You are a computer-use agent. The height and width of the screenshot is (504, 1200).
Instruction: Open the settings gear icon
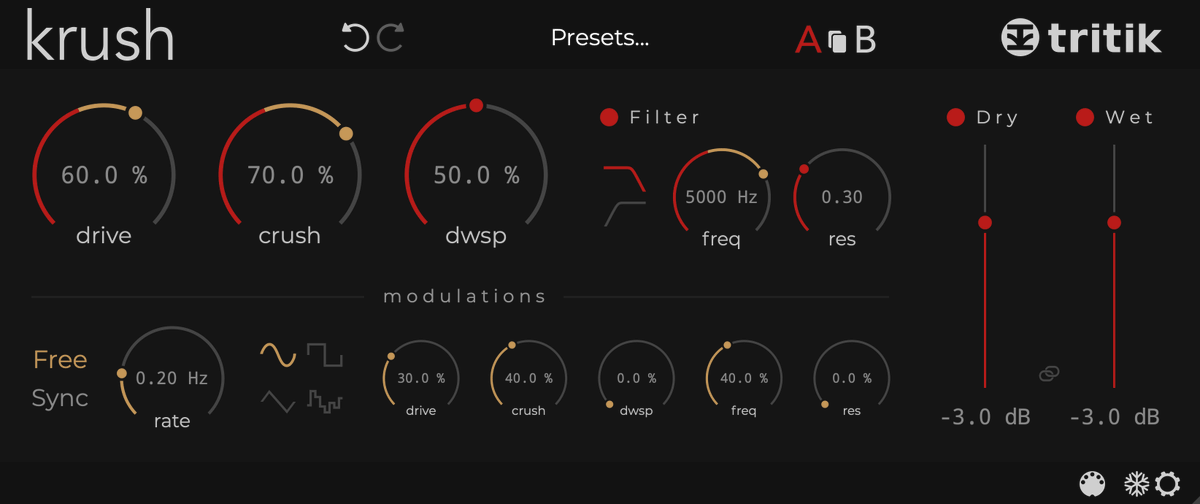pyautogui.click(x=1167, y=484)
